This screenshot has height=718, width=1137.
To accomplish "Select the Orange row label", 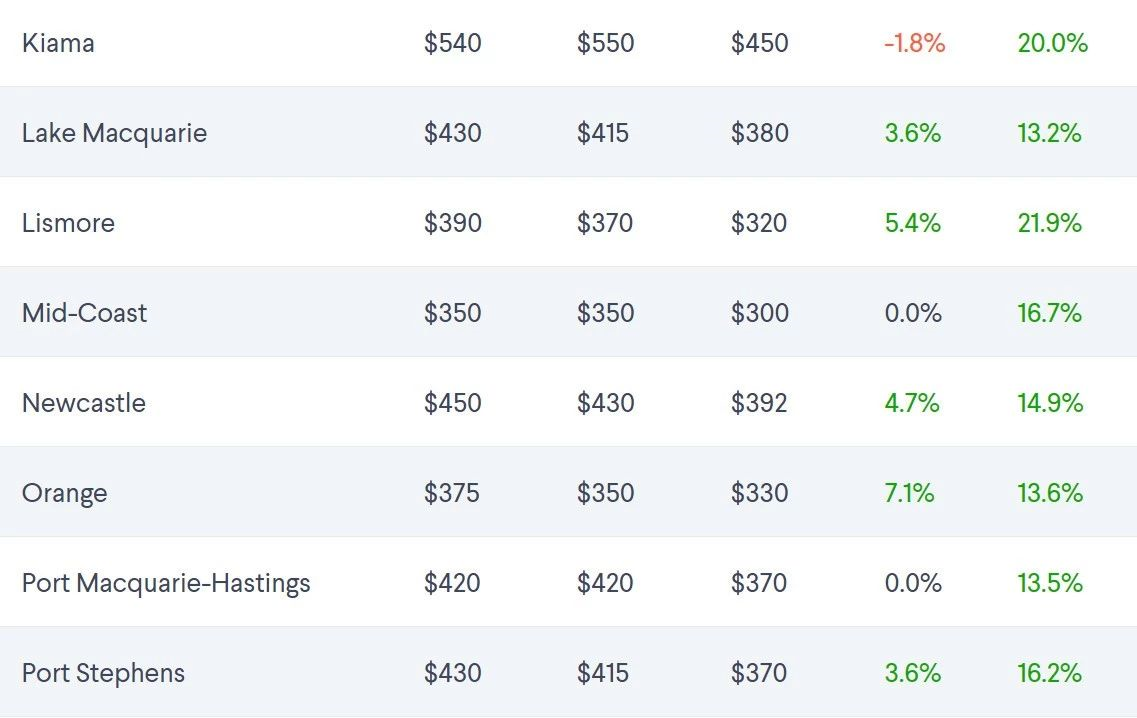I will tap(64, 493).
